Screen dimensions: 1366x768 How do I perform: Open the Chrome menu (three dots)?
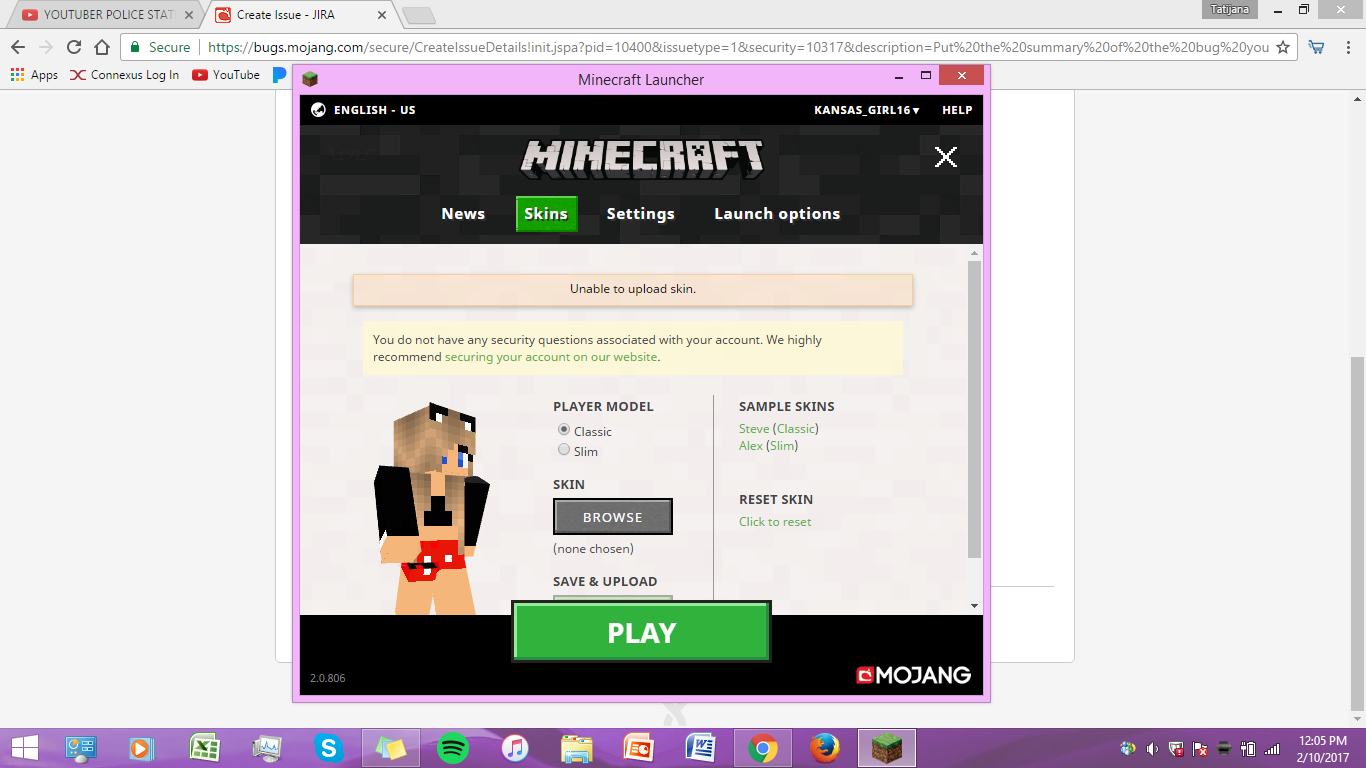1347,47
